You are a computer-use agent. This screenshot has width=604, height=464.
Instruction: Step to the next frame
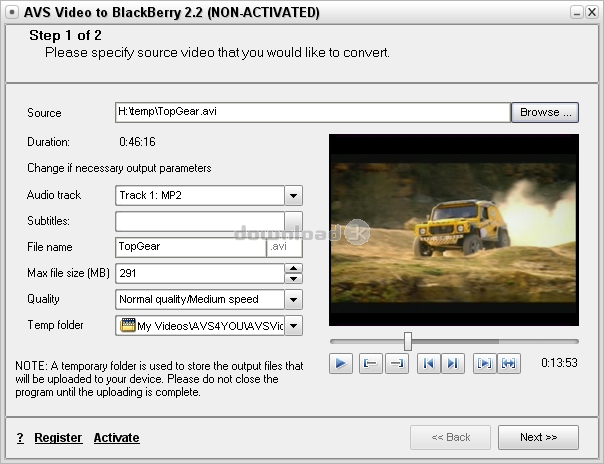pos(453,363)
